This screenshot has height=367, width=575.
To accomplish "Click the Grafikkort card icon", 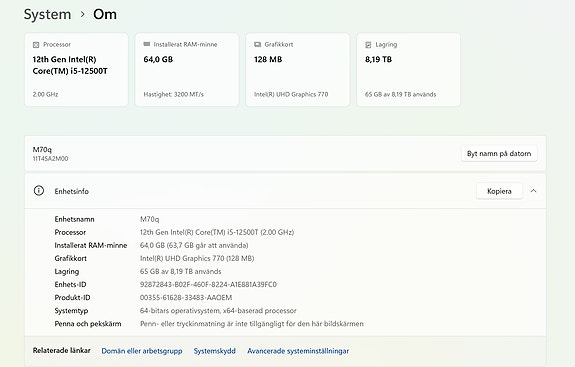I will (257, 44).
